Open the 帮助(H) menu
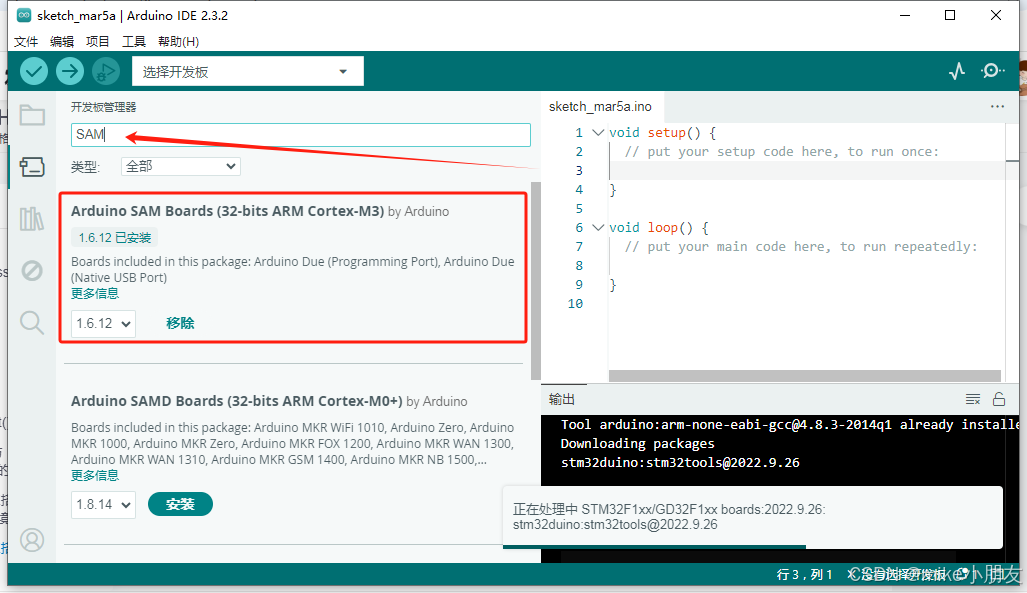The width and height of the screenshot is (1027, 593). pyautogui.click(x=178, y=41)
